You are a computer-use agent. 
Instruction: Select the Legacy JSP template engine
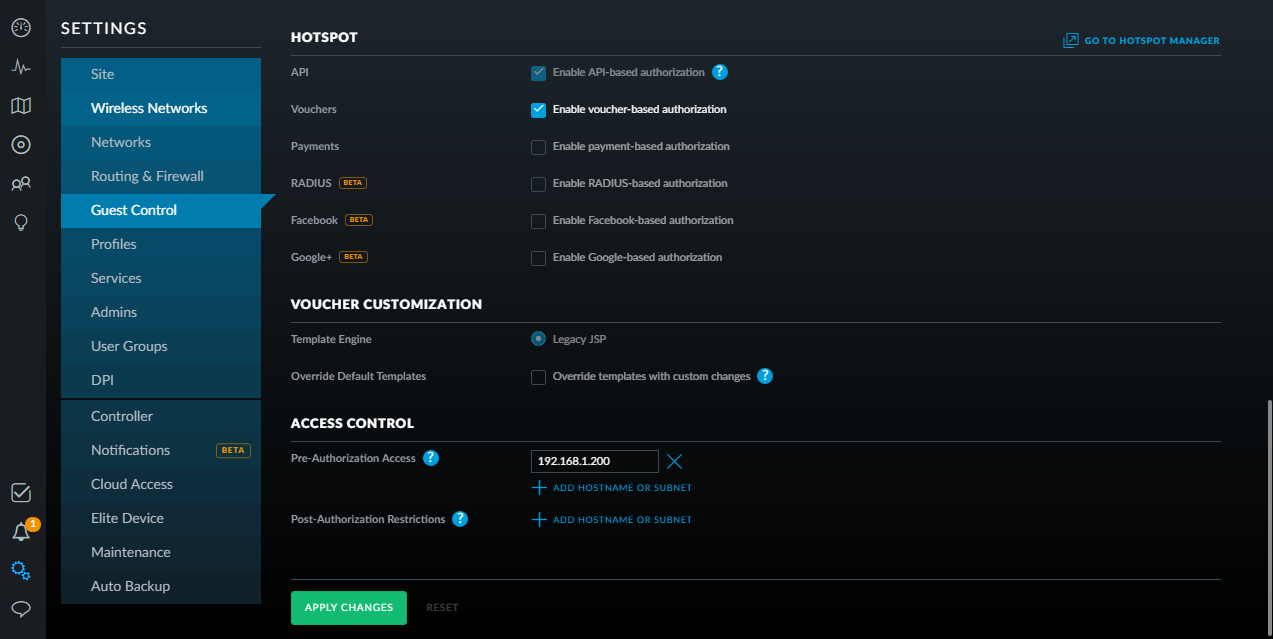coord(538,339)
